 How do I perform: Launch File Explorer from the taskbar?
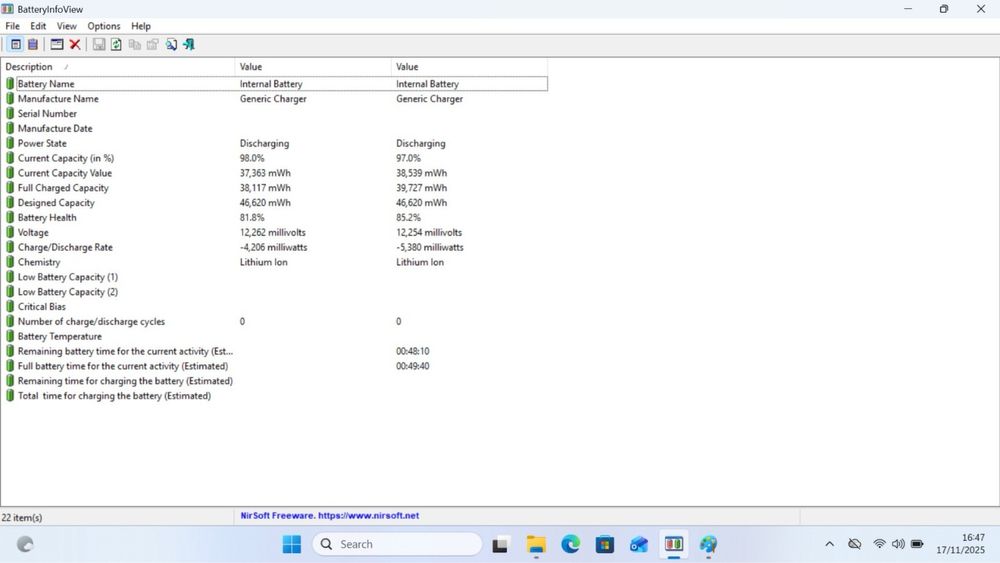click(536, 544)
